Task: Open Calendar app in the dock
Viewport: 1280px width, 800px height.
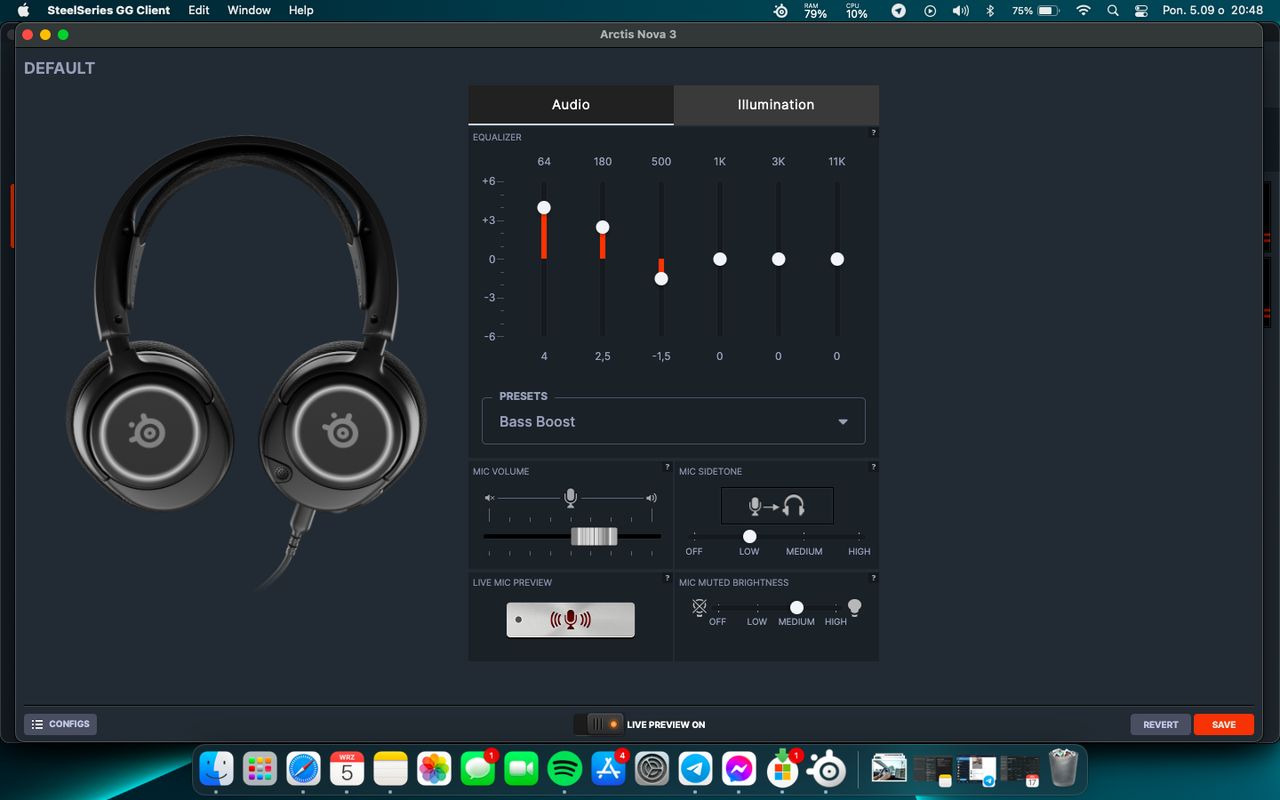Action: coord(347,769)
